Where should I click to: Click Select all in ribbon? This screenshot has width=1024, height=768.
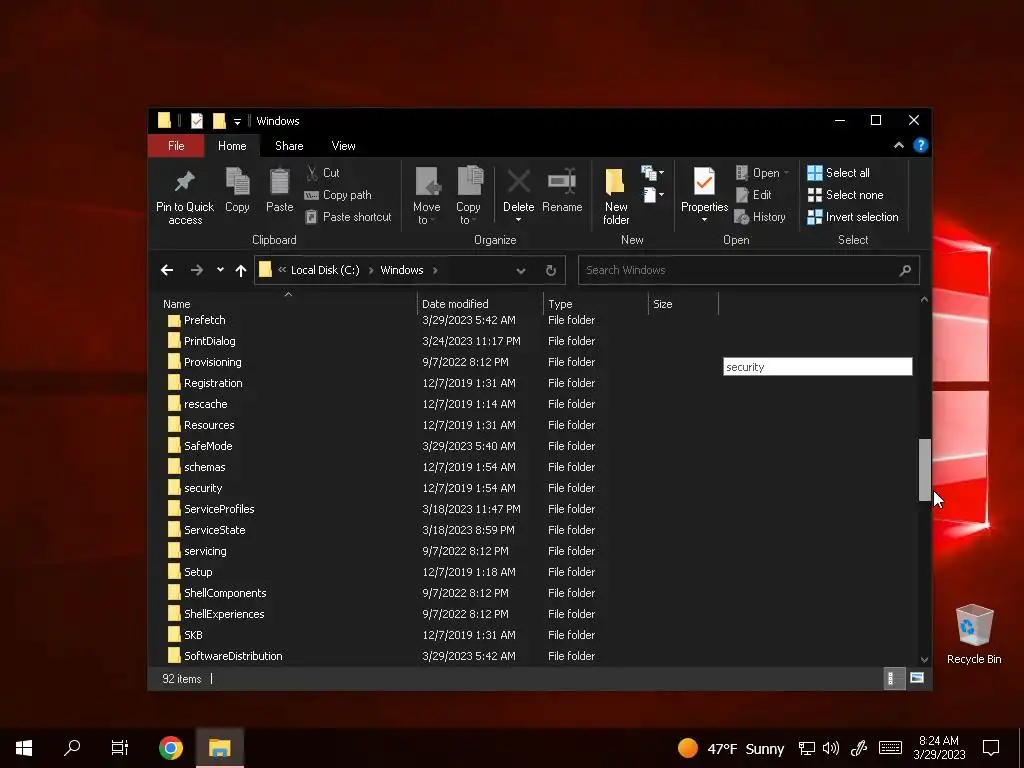click(839, 173)
